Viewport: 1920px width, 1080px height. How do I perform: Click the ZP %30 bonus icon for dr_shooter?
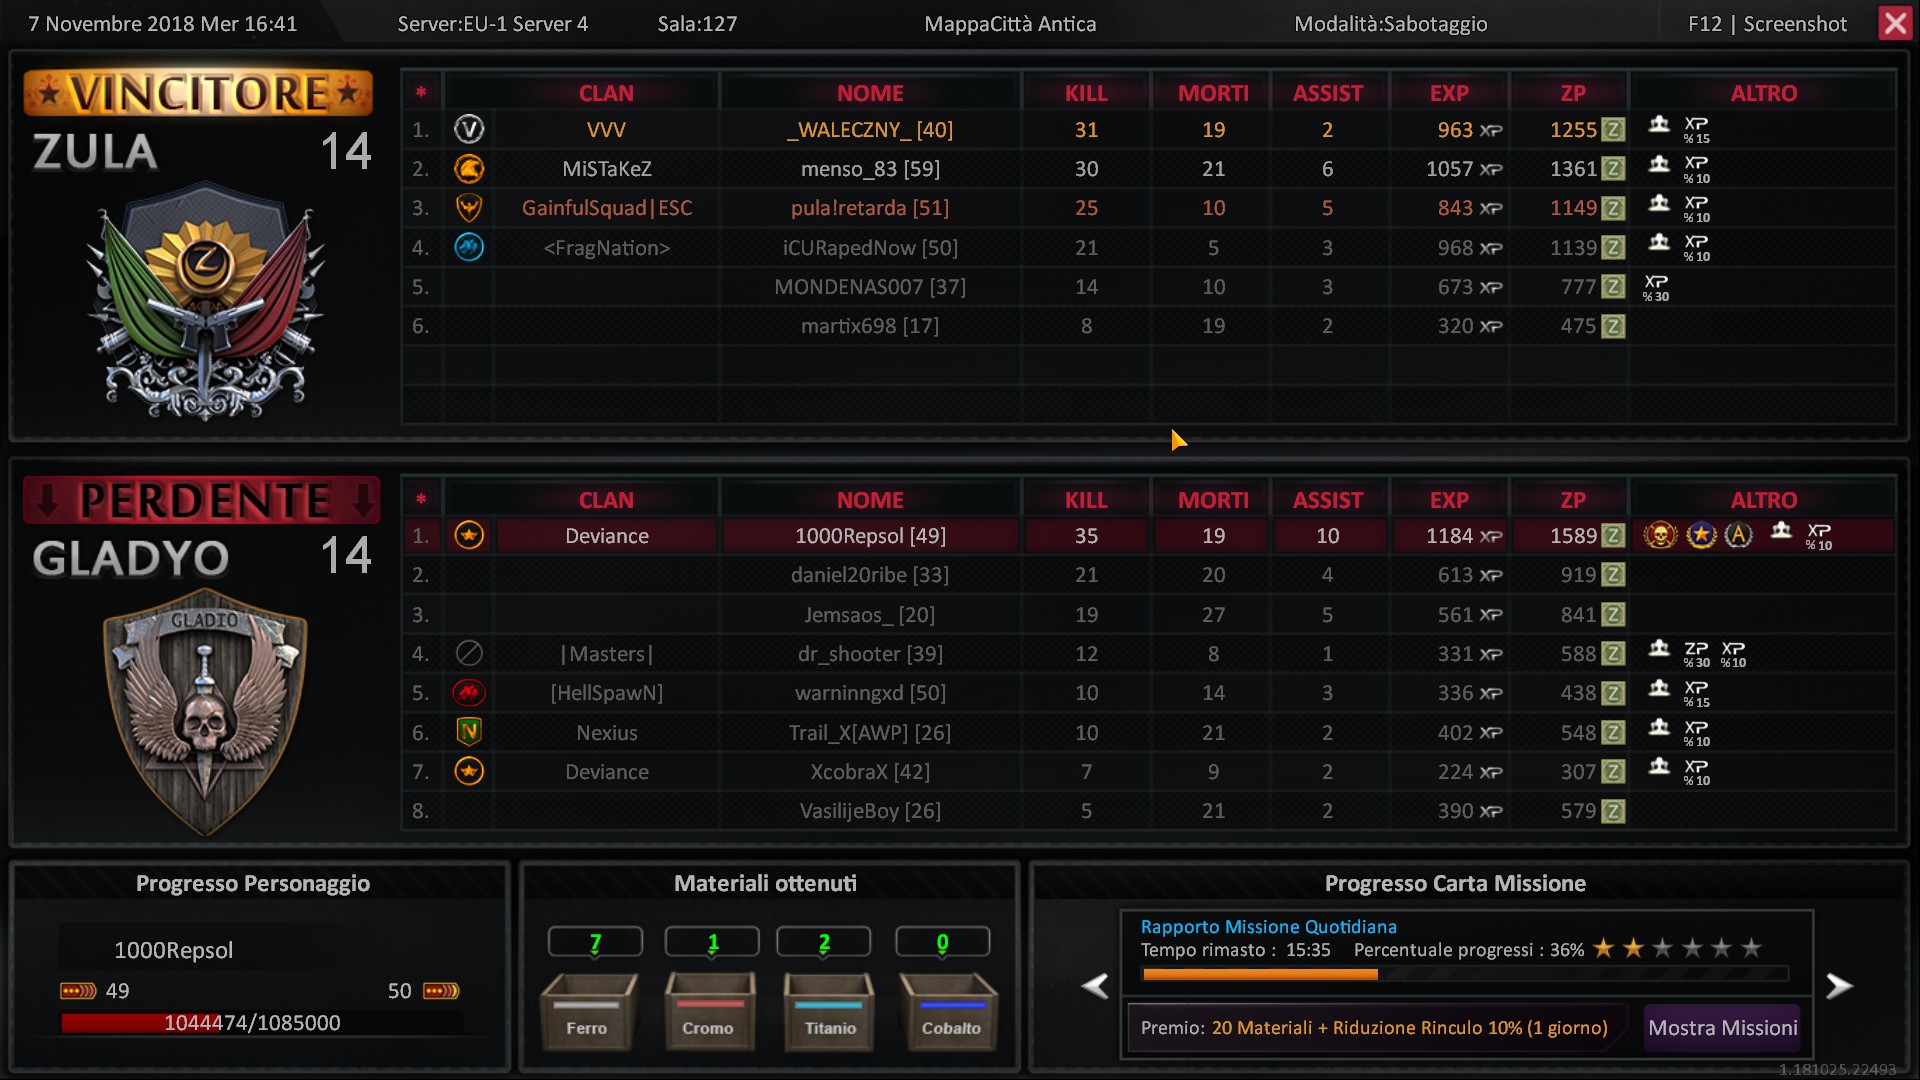click(x=1696, y=654)
